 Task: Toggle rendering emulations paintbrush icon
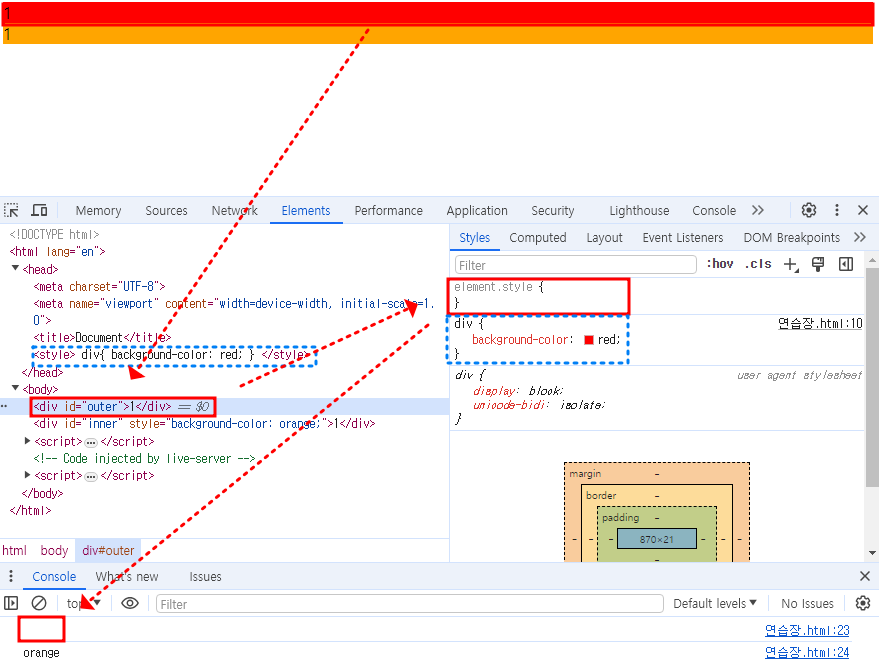pyautogui.click(x=818, y=264)
